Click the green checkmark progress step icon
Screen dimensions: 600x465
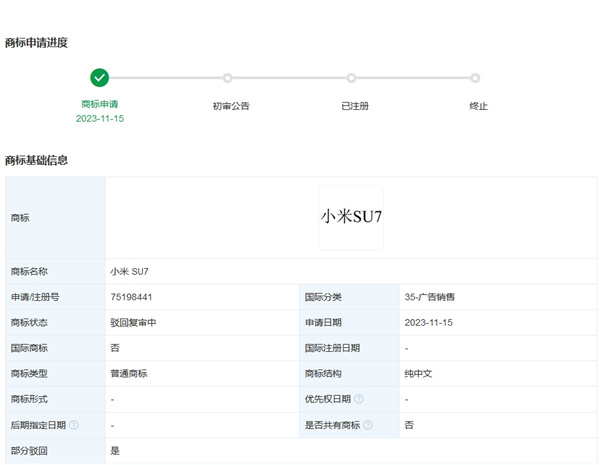(99, 78)
